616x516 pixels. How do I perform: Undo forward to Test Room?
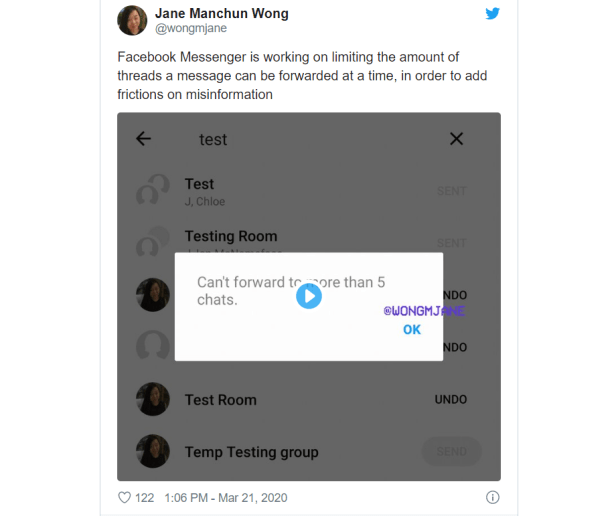[451, 400]
